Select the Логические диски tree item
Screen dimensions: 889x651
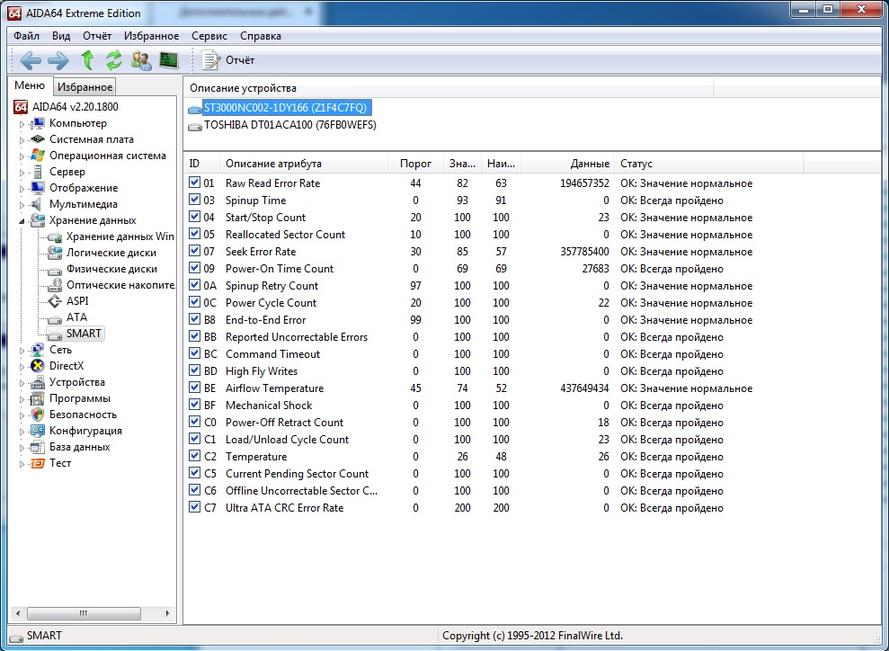click(111, 253)
